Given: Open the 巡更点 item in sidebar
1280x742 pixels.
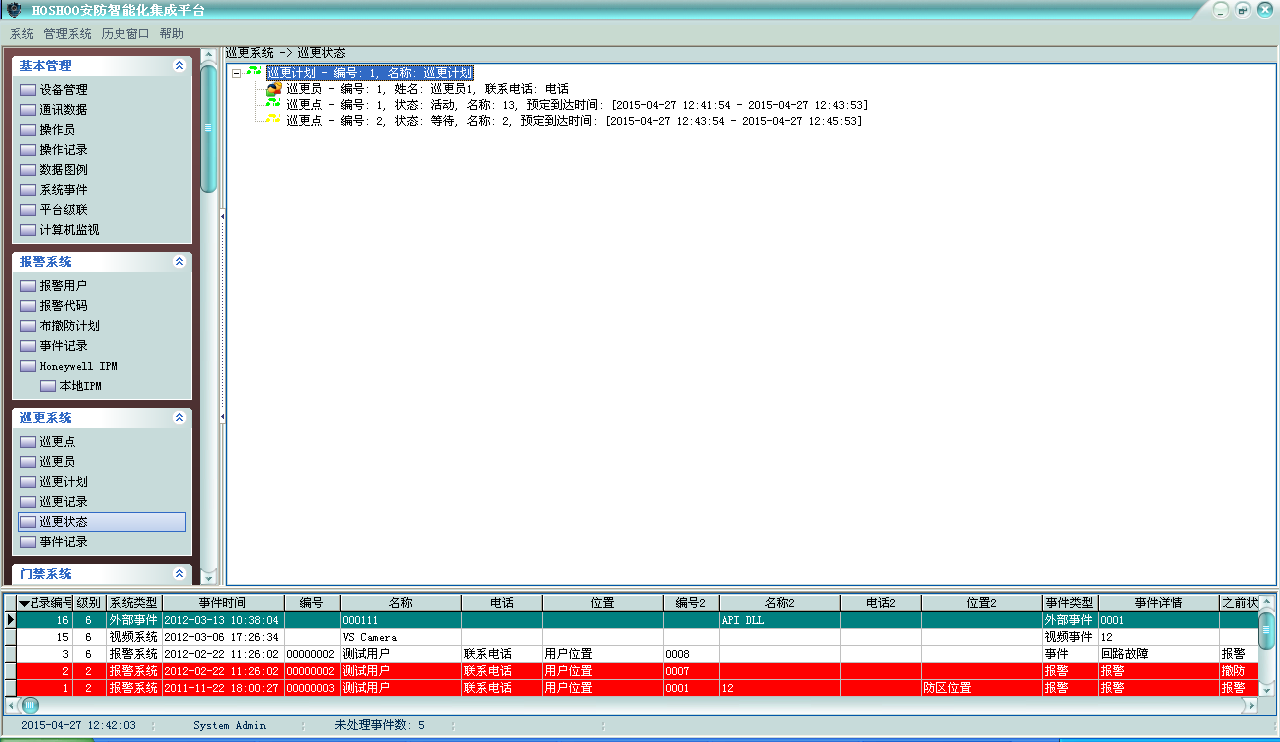Looking at the screenshot, I should [57, 442].
